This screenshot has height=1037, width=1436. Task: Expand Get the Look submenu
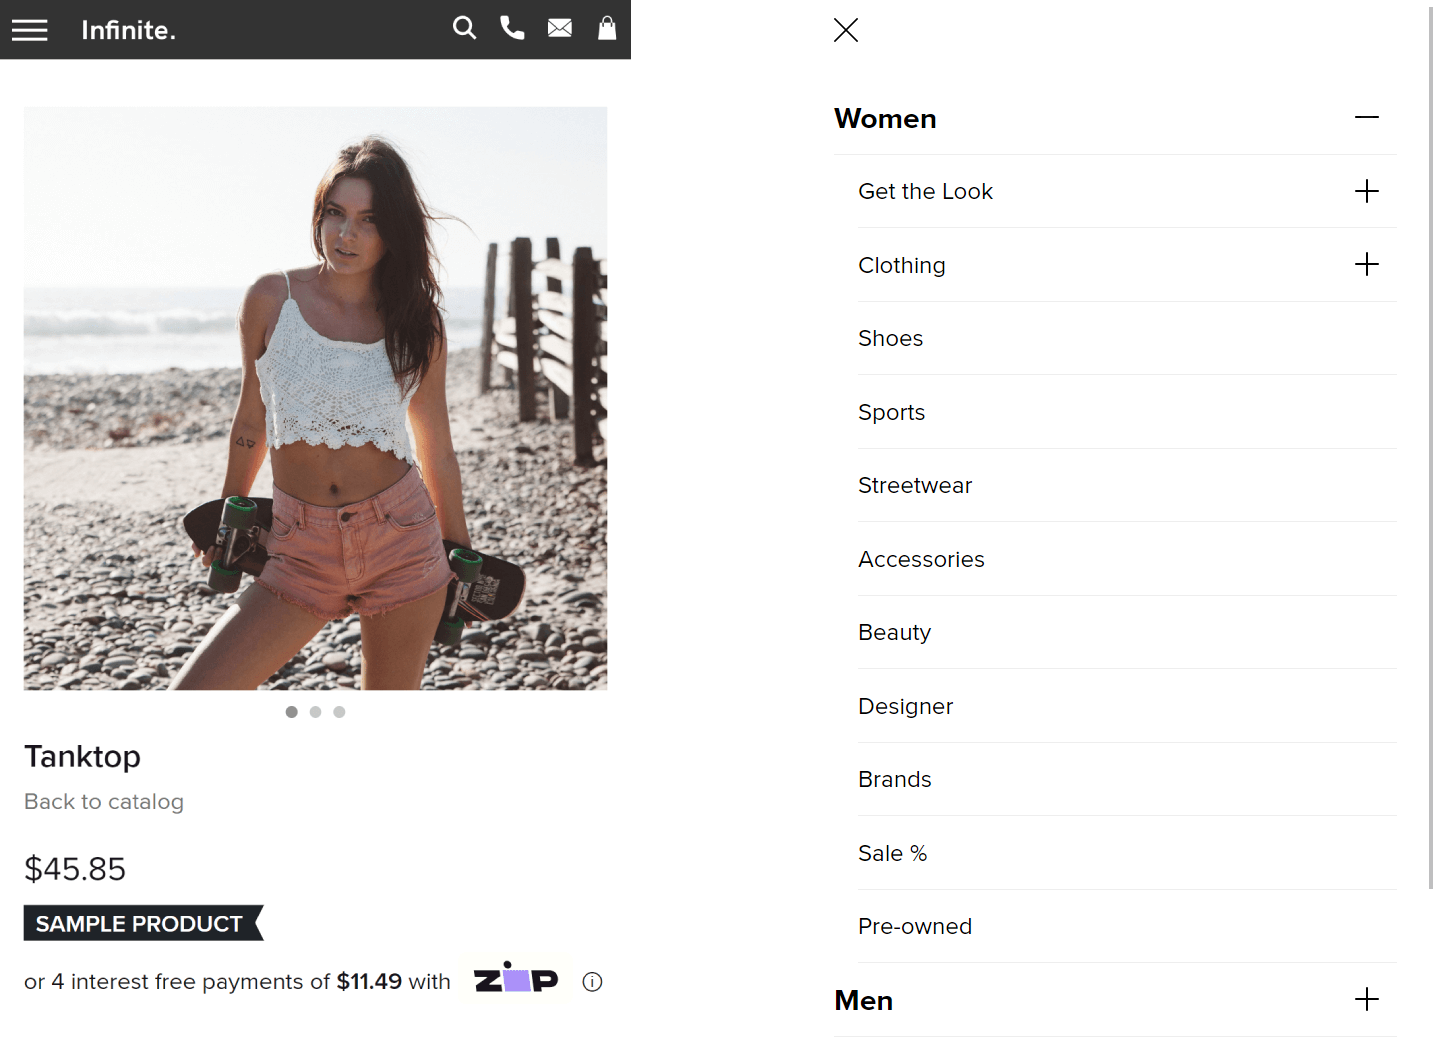click(x=1367, y=191)
